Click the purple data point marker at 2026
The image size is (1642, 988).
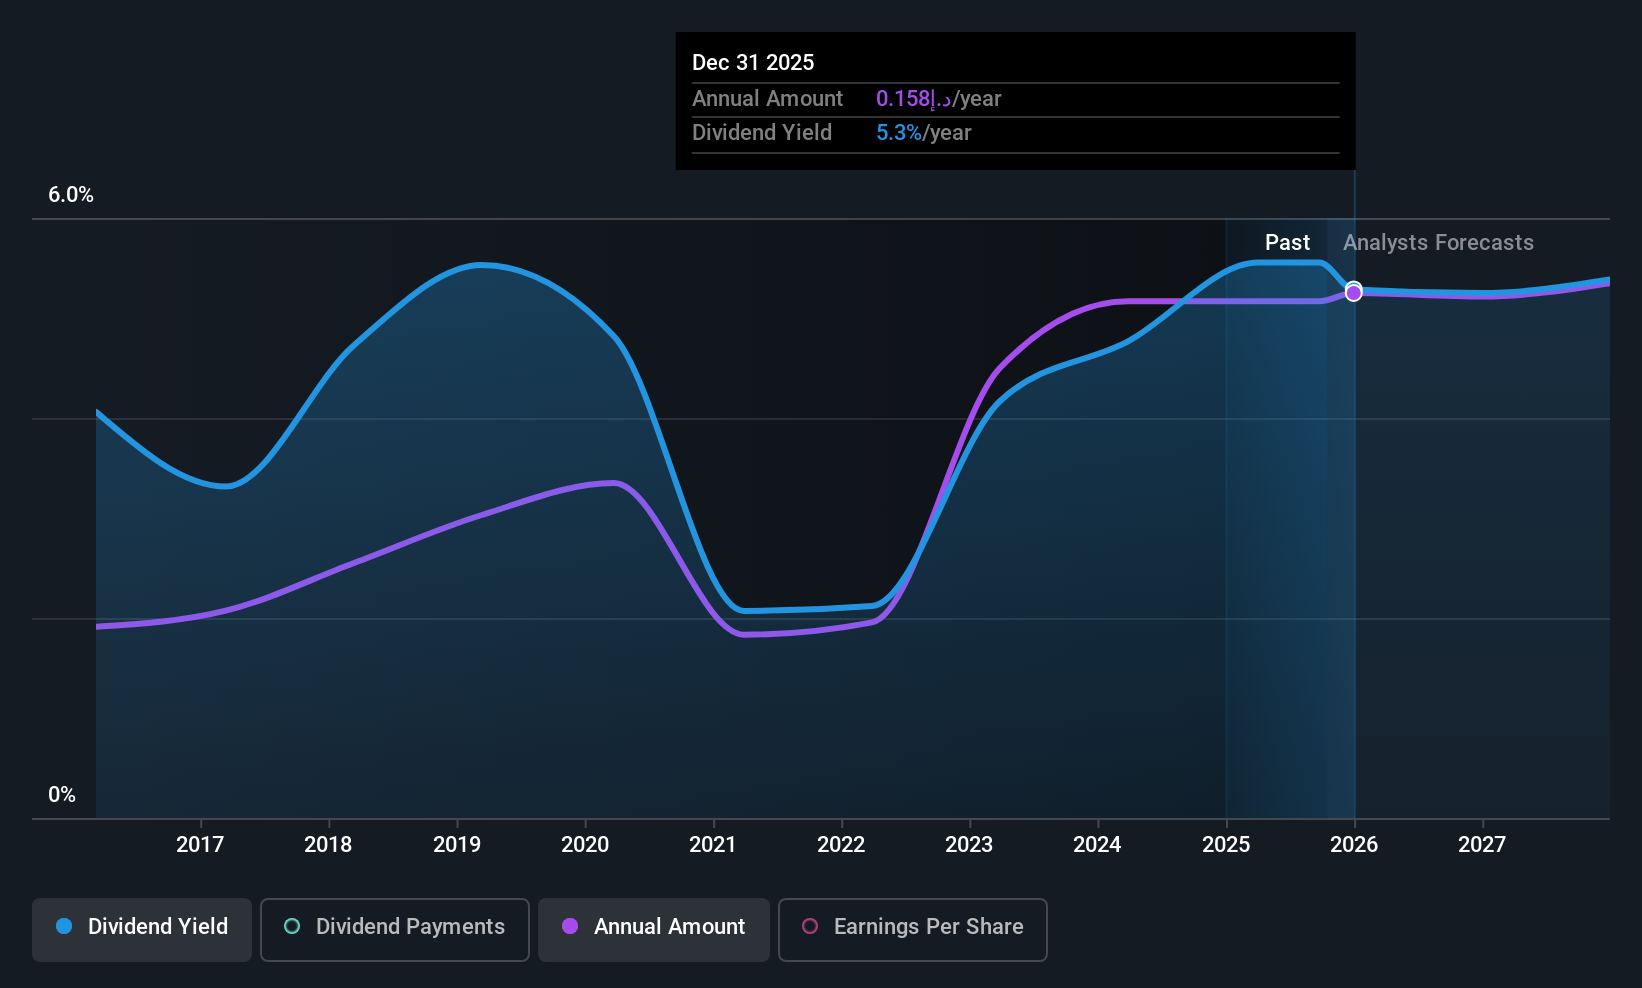pos(1353,292)
